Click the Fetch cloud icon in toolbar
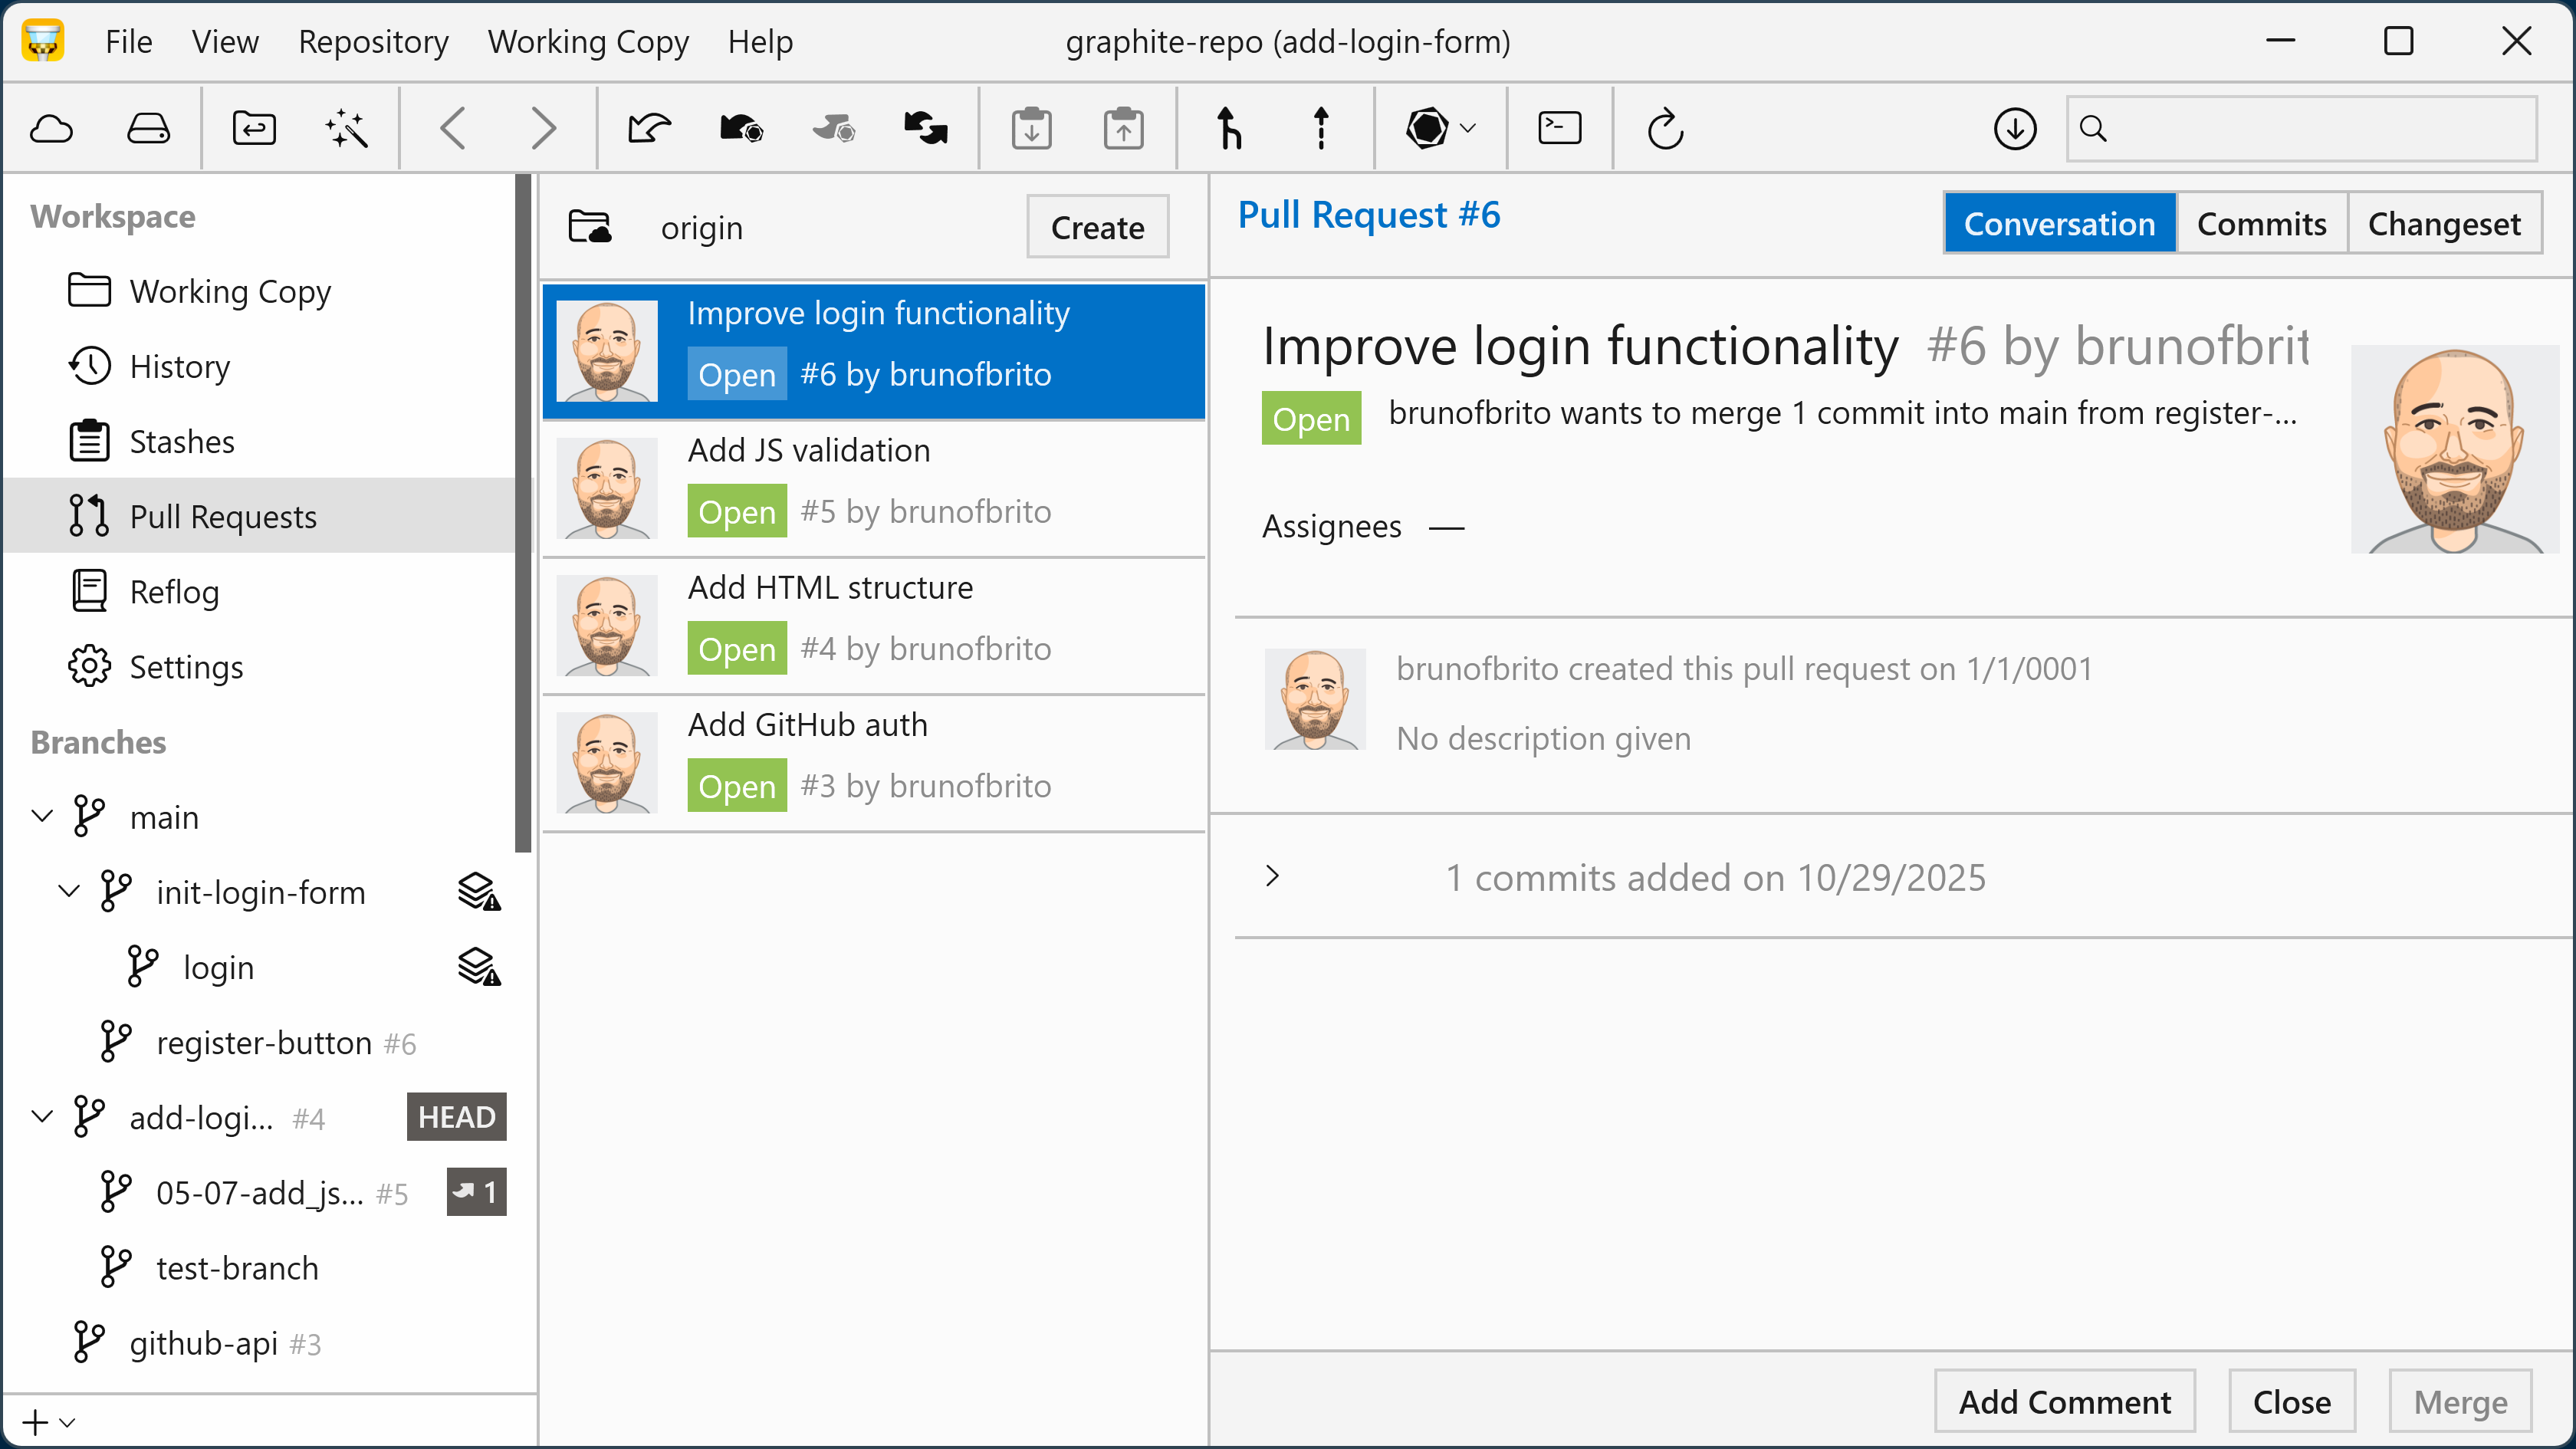The image size is (2576, 1449). point(52,129)
